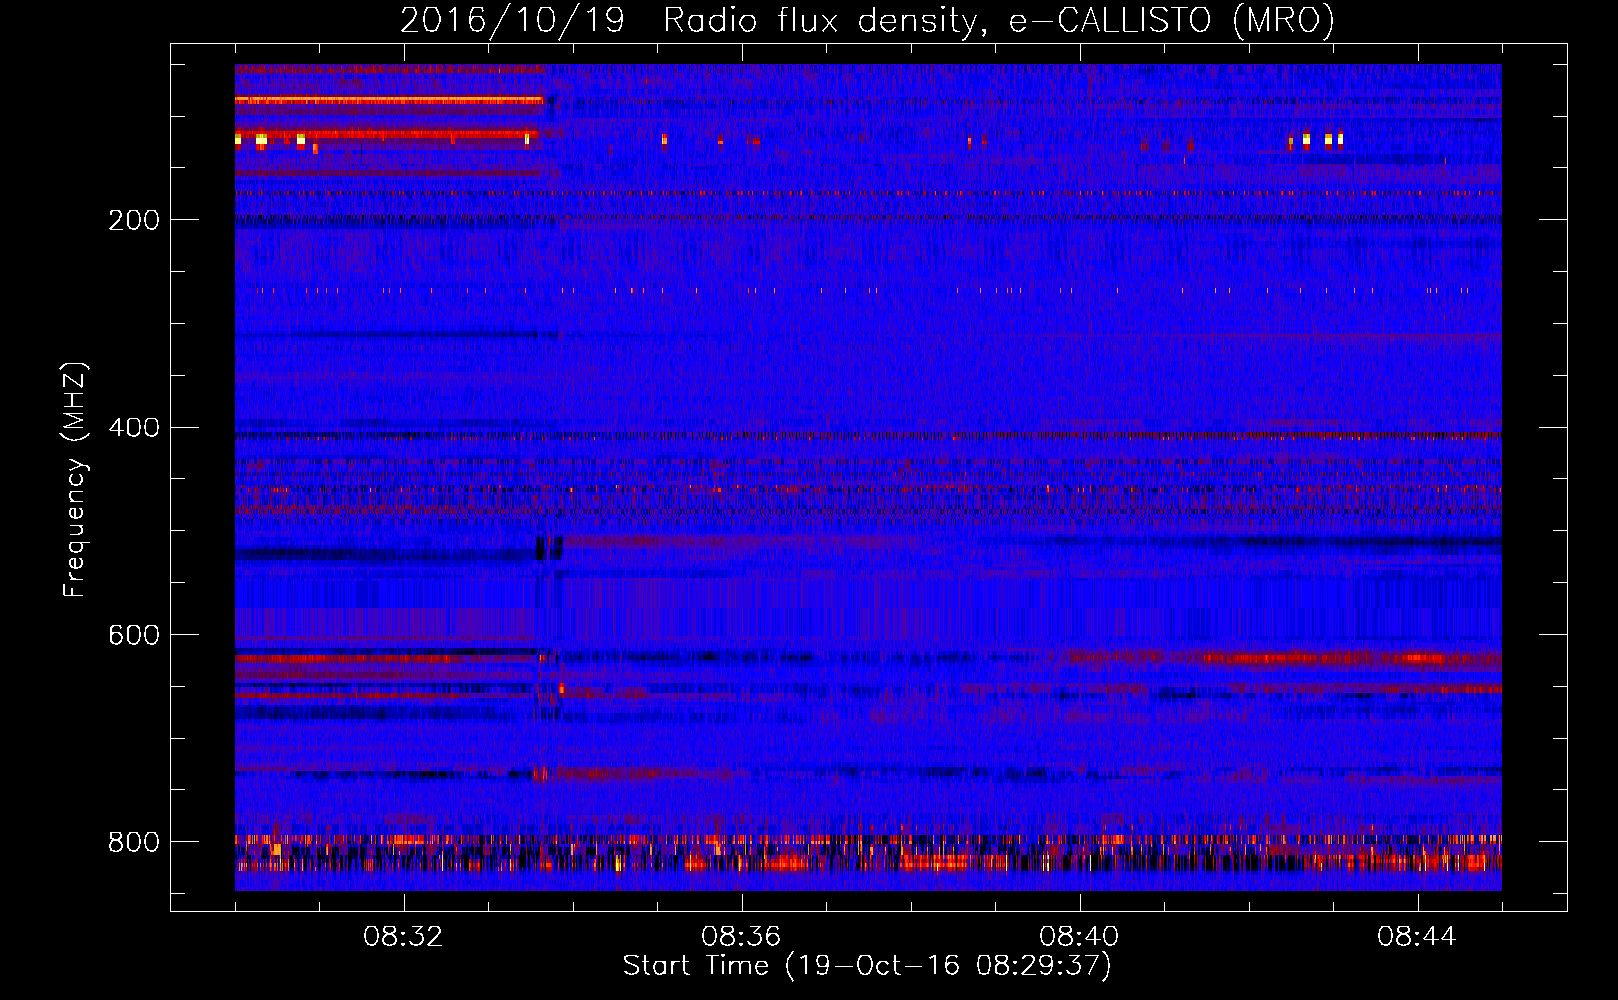Click the 08:44 time axis label
The width and height of the screenshot is (1618, 1000).
pos(1417,937)
